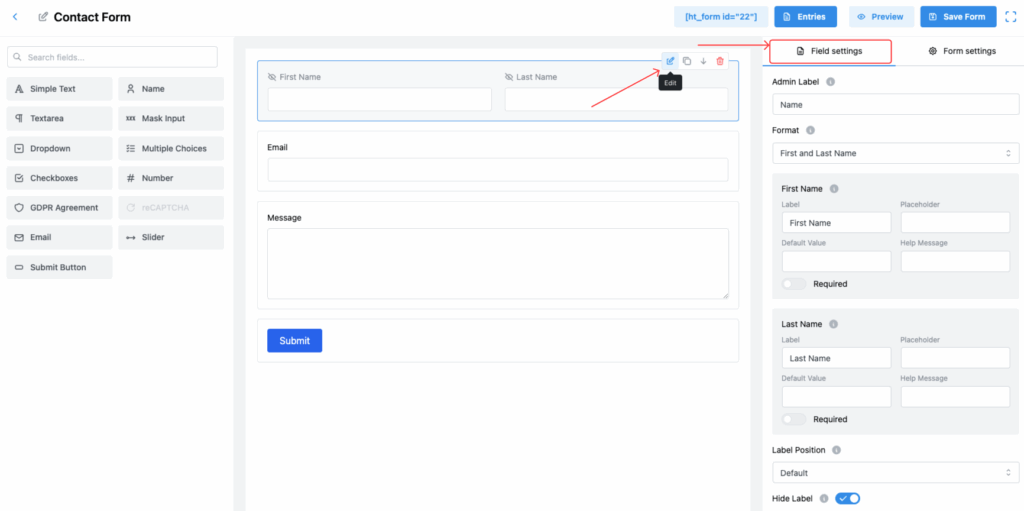Click the Contact Form title text
Screen dimensions: 1024x511
[92, 17]
